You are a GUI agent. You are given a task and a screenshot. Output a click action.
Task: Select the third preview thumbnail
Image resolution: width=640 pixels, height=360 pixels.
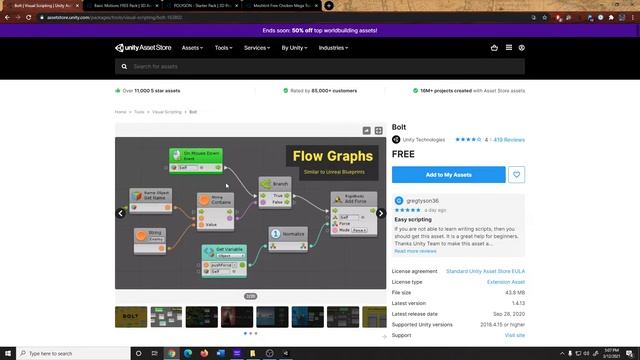click(x=202, y=317)
